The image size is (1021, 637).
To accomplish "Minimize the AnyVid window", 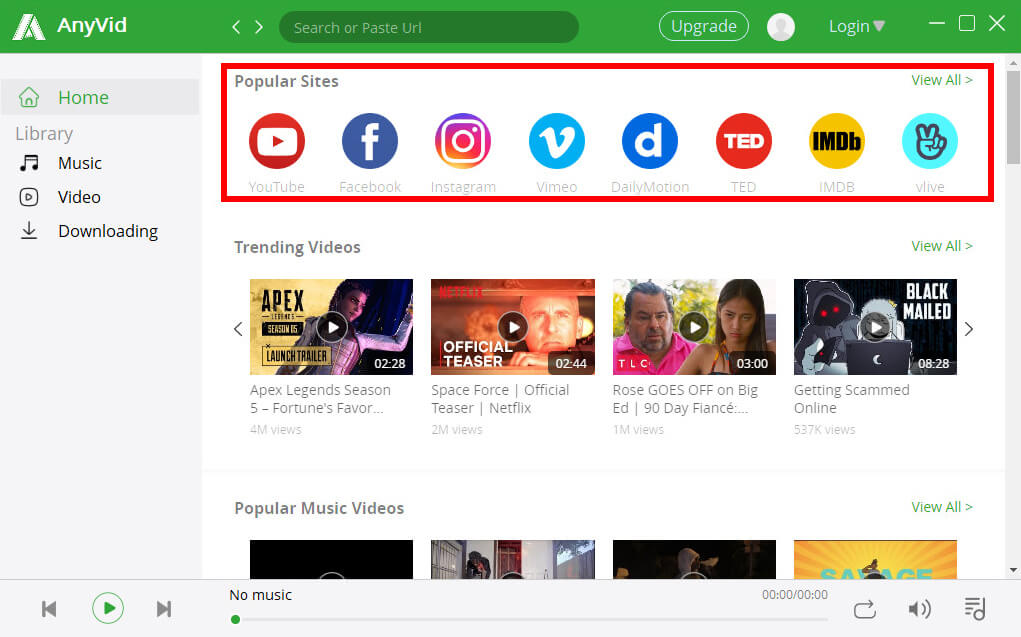I will [x=937, y=23].
